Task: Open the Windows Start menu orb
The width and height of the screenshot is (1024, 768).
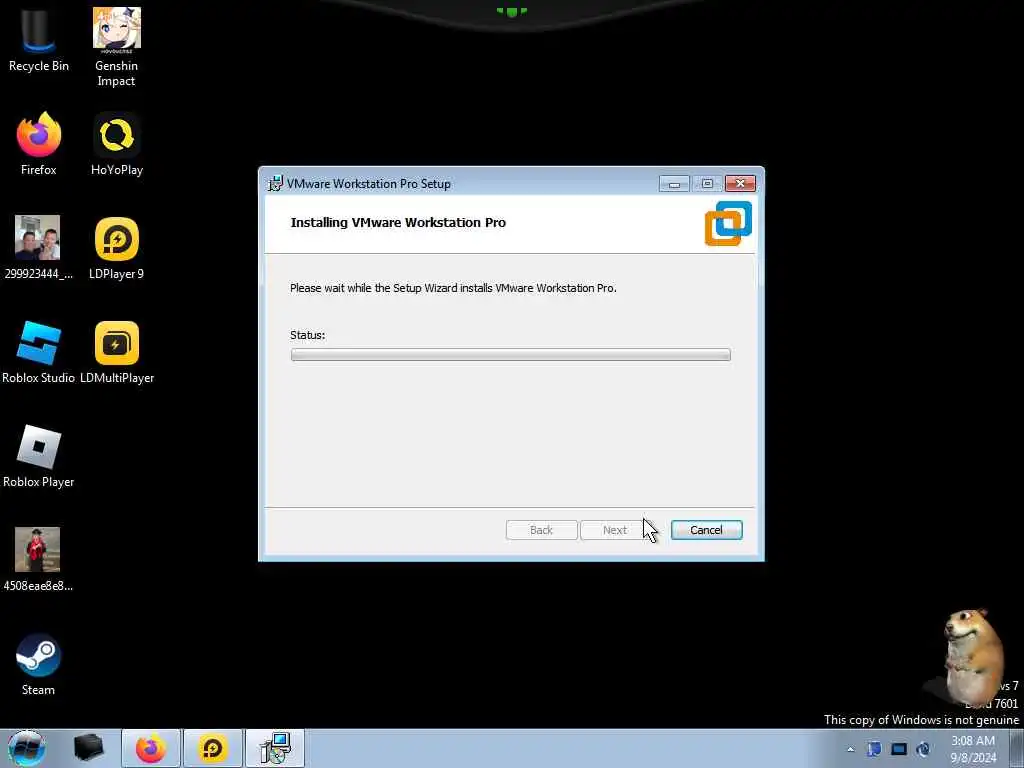Action: [27, 748]
